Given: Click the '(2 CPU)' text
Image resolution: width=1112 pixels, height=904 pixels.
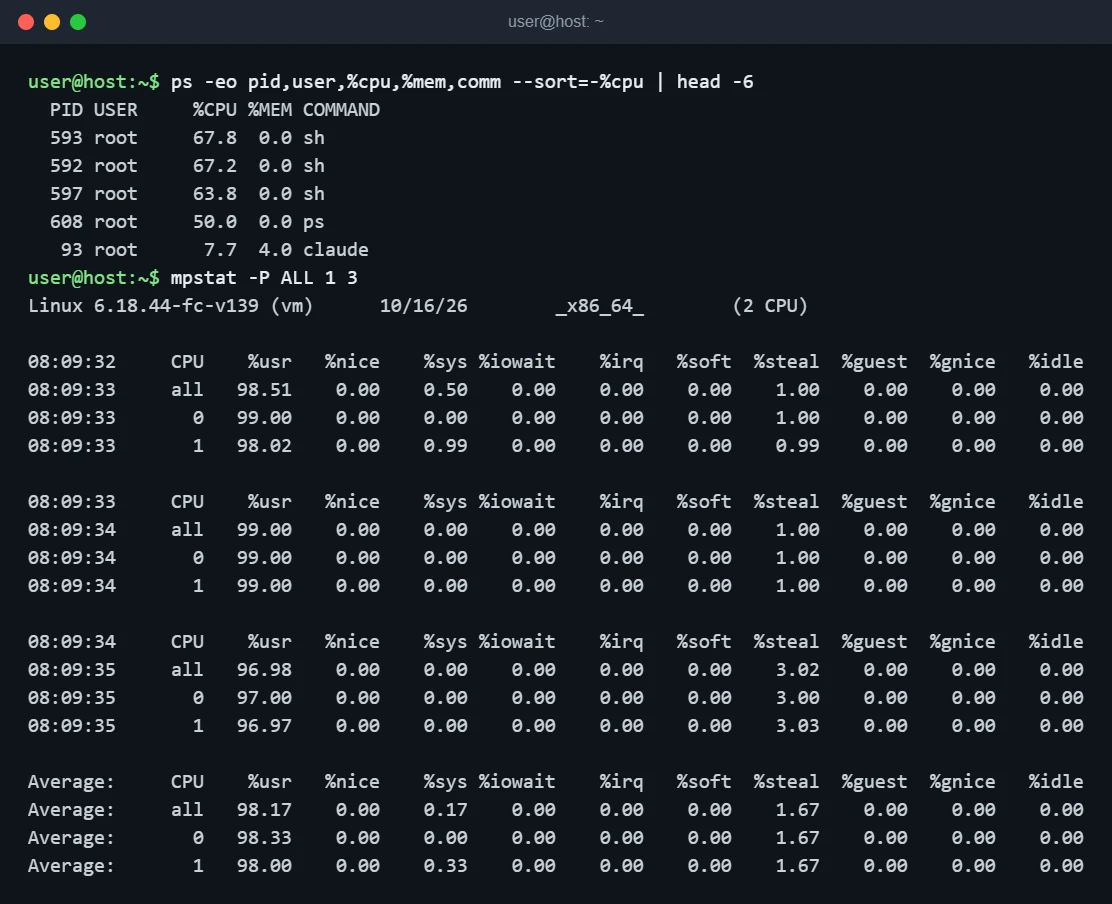Looking at the screenshot, I should click(770, 306).
